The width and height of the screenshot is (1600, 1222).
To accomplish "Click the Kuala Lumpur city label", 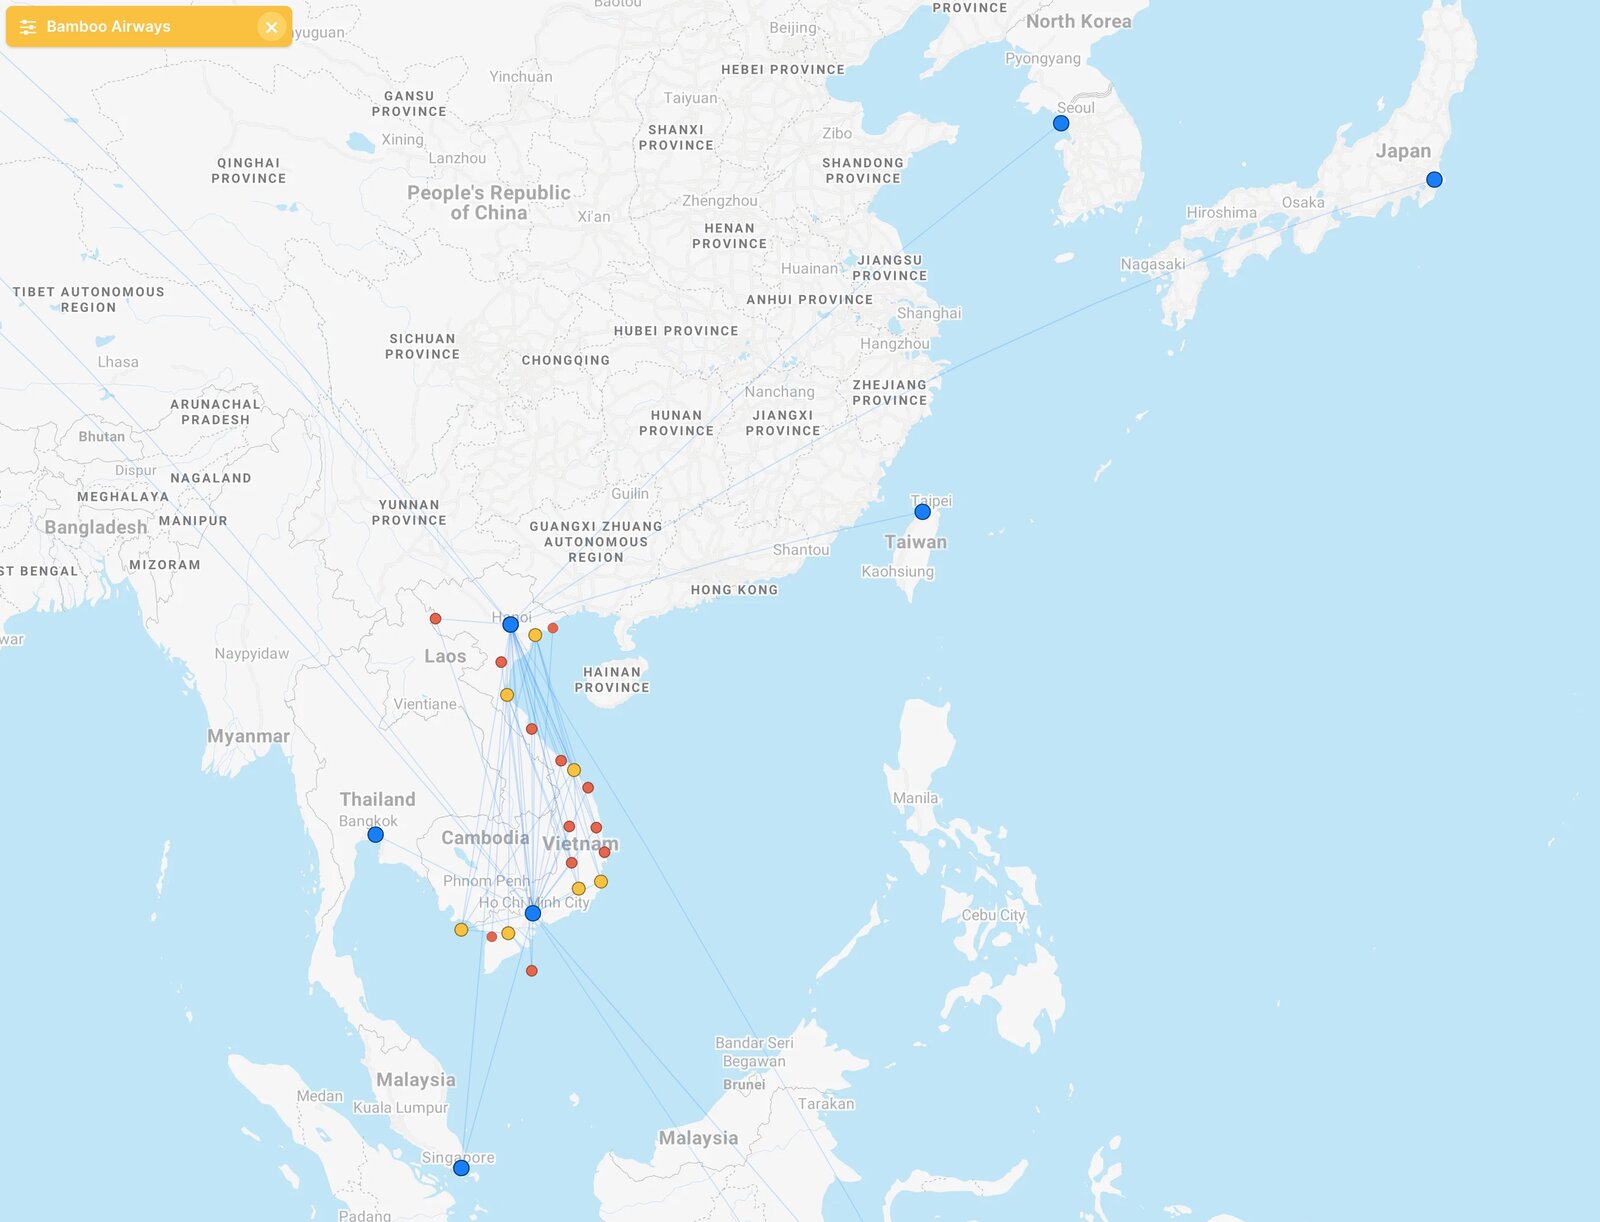I will [400, 1108].
